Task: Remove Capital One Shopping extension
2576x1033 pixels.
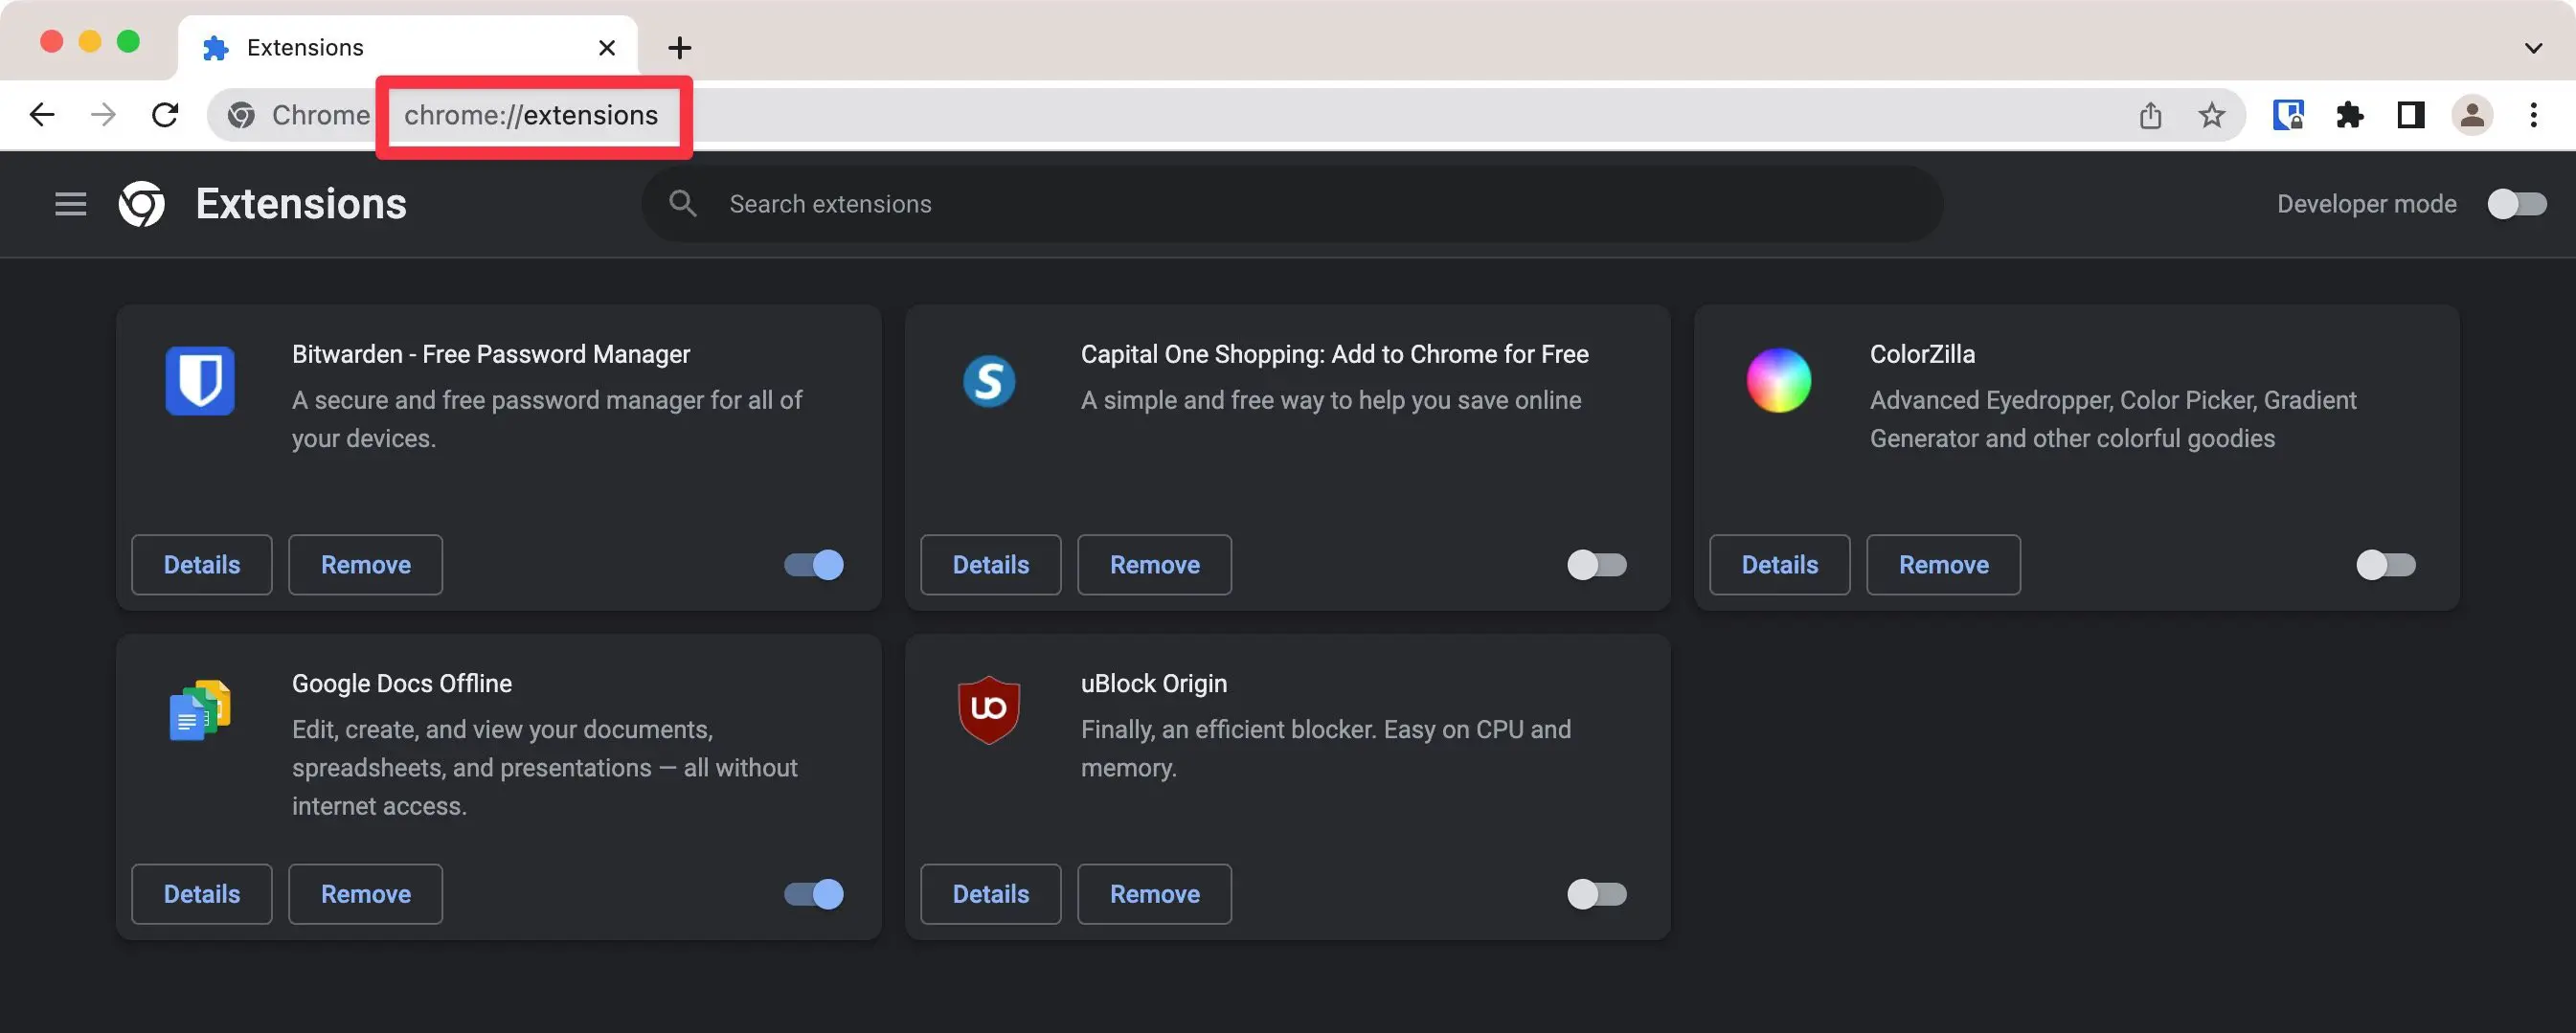Action: point(1155,565)
